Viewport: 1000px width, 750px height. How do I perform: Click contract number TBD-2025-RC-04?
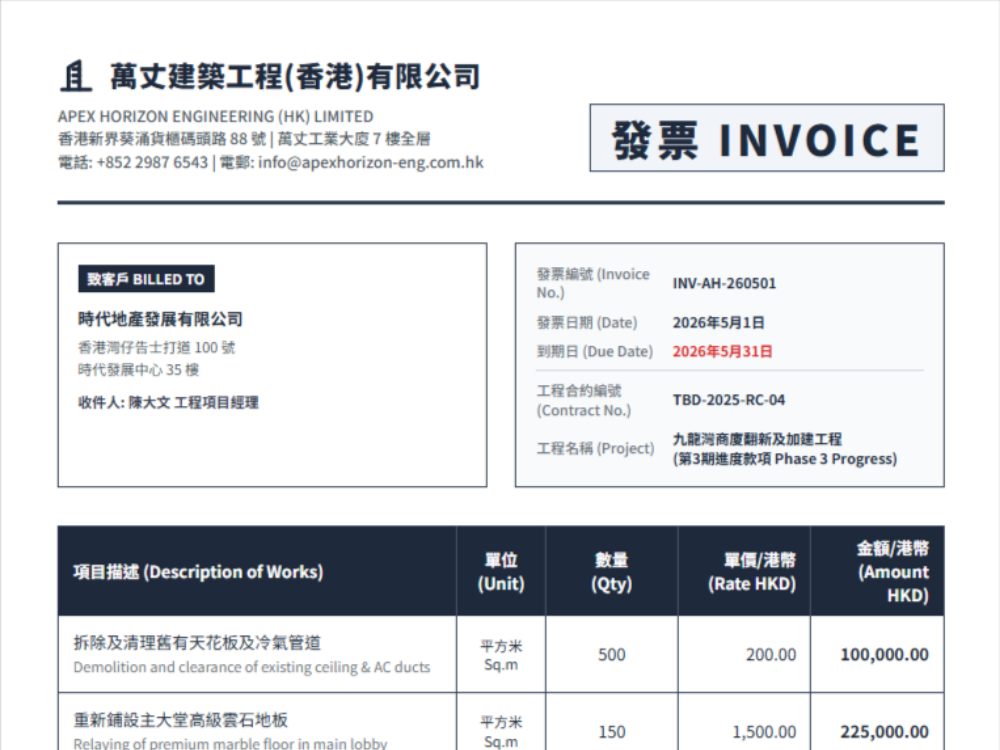[729, 400]
